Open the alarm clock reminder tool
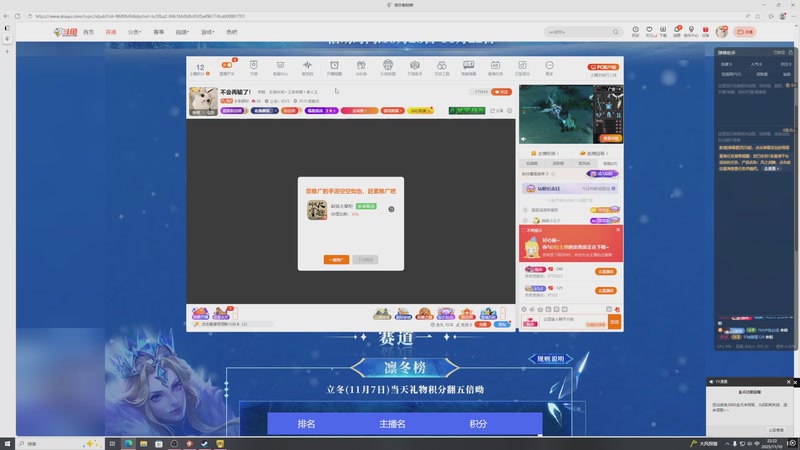Viewport: 800px width, 450px height. (334, 65)
